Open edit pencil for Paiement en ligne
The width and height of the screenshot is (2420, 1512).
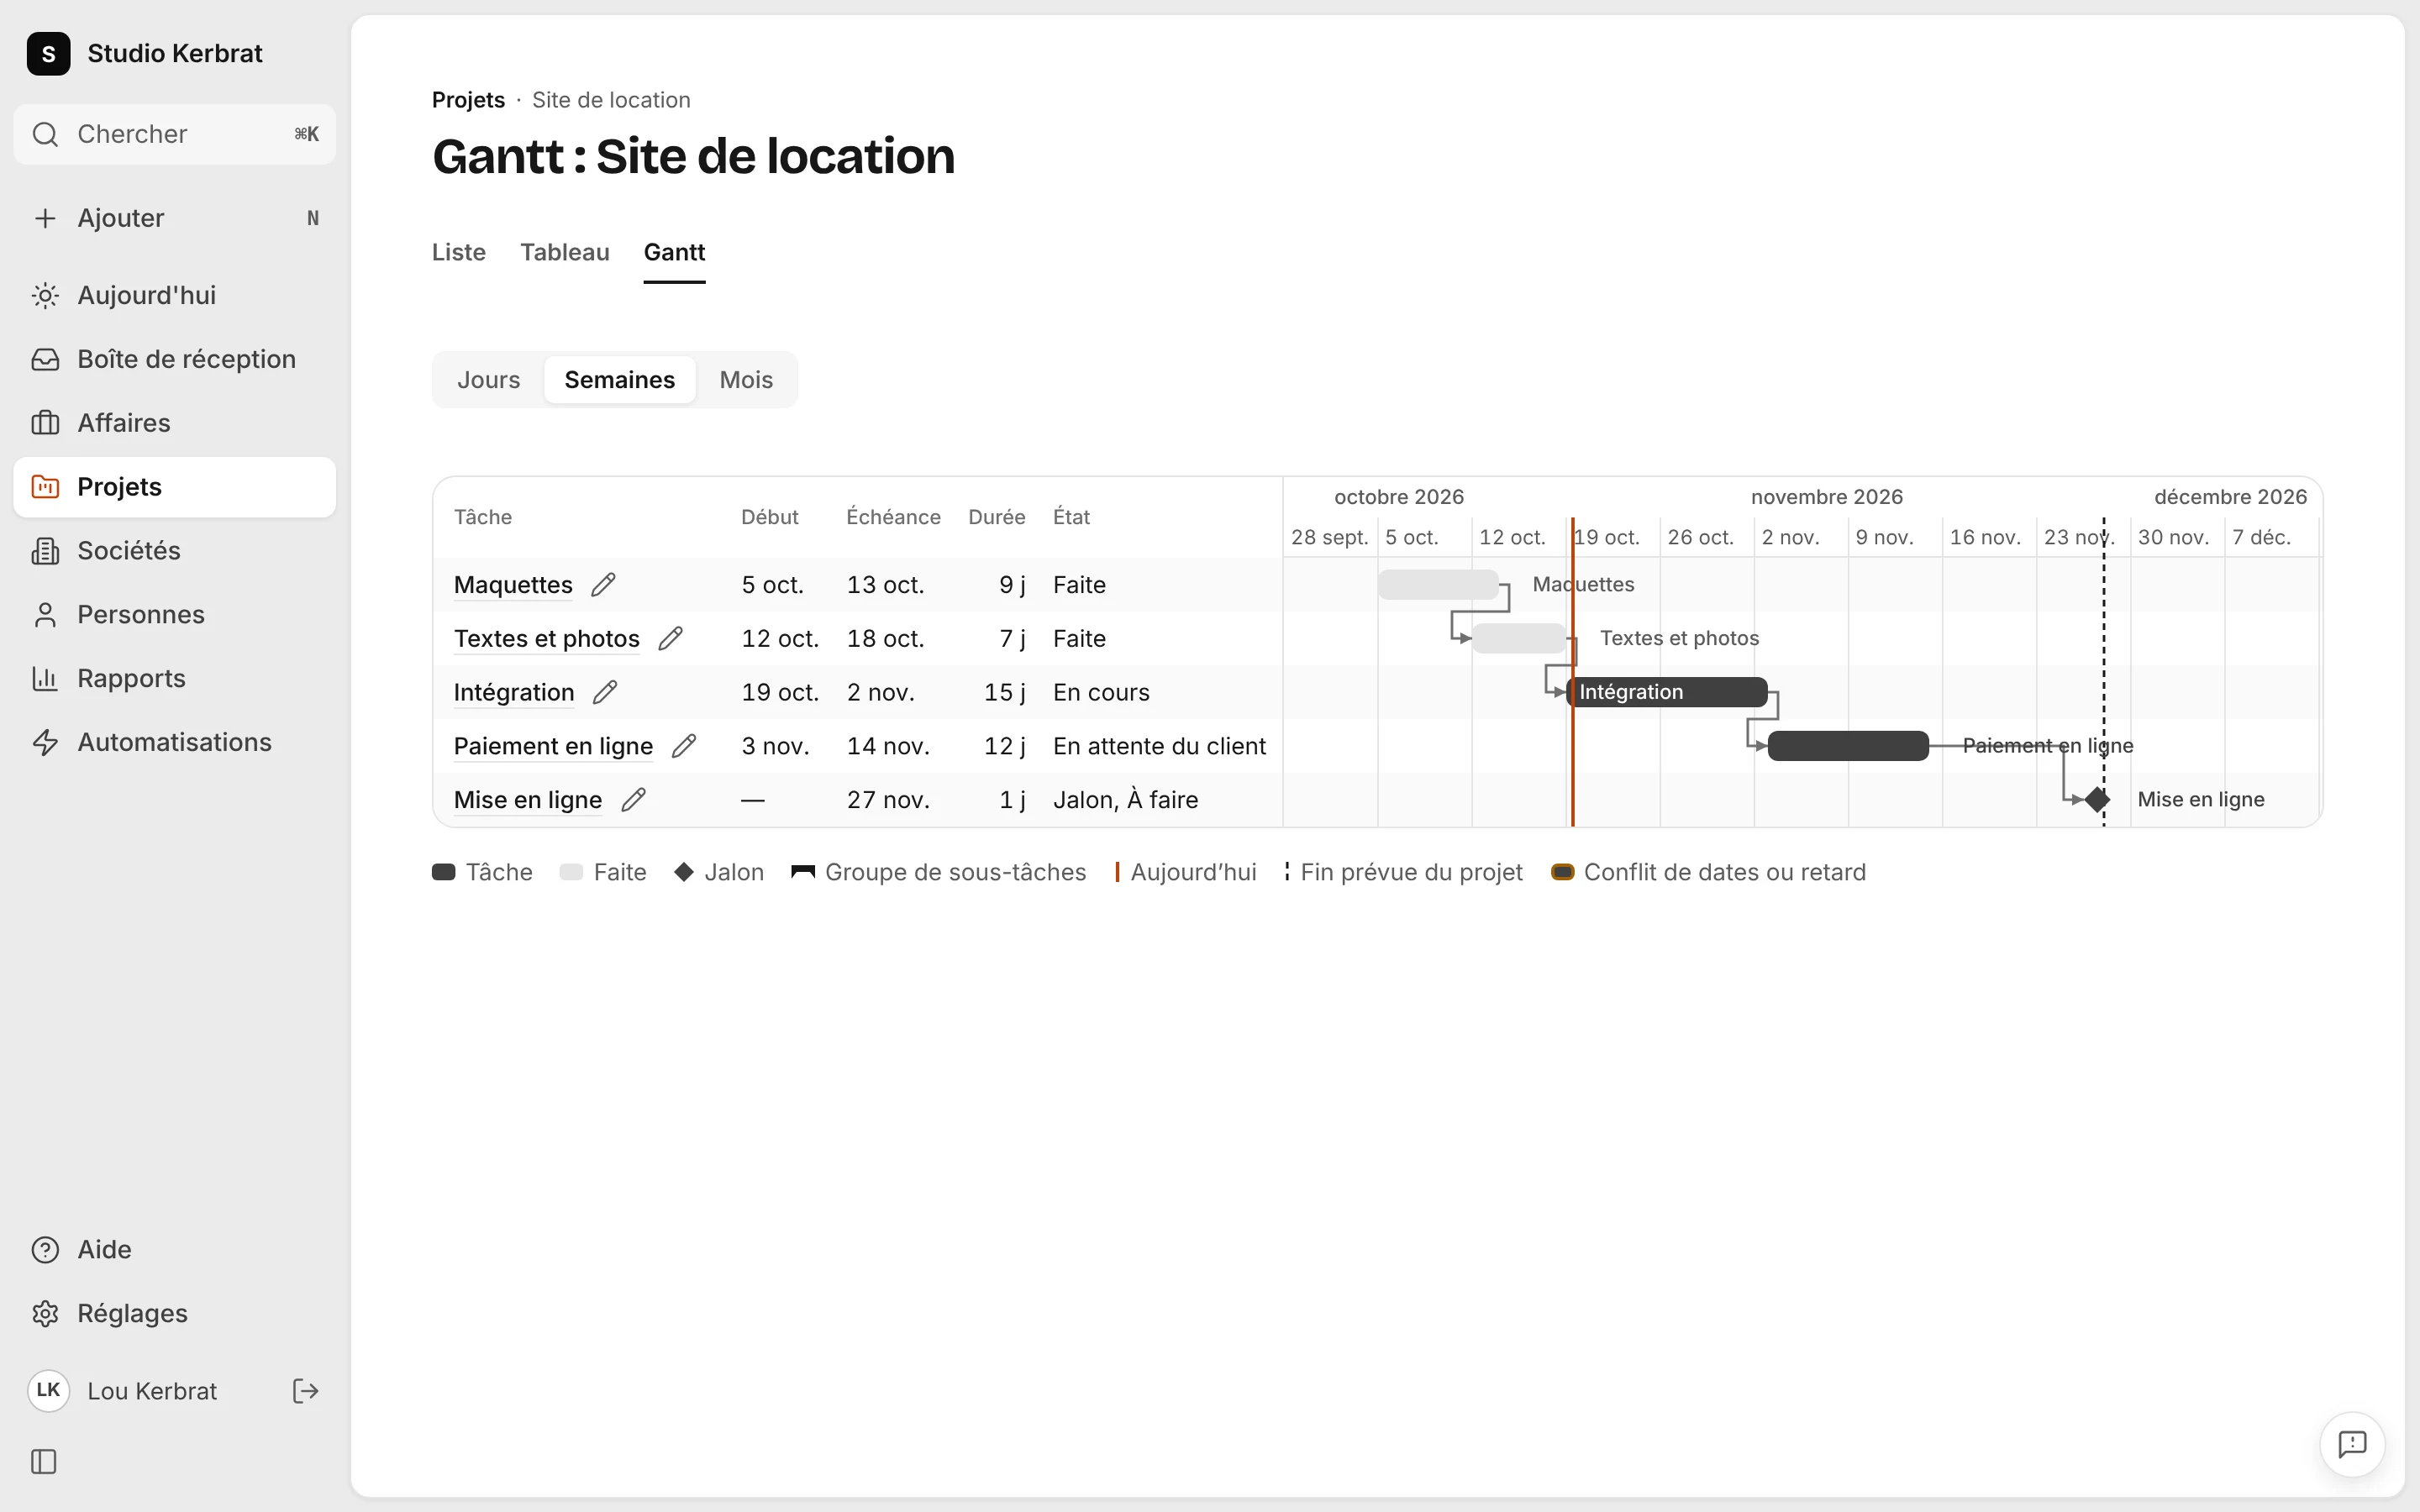click(684, 746)
